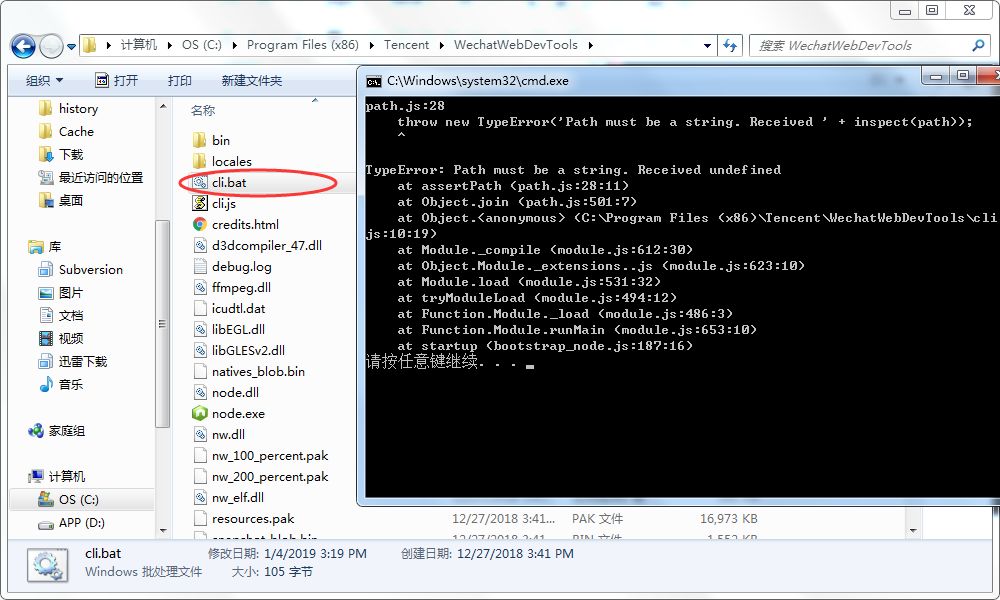Click 打开 in the toolbar
Image resolution: width=1000 pixels, height=600 pixels.
tap(116, 80)
